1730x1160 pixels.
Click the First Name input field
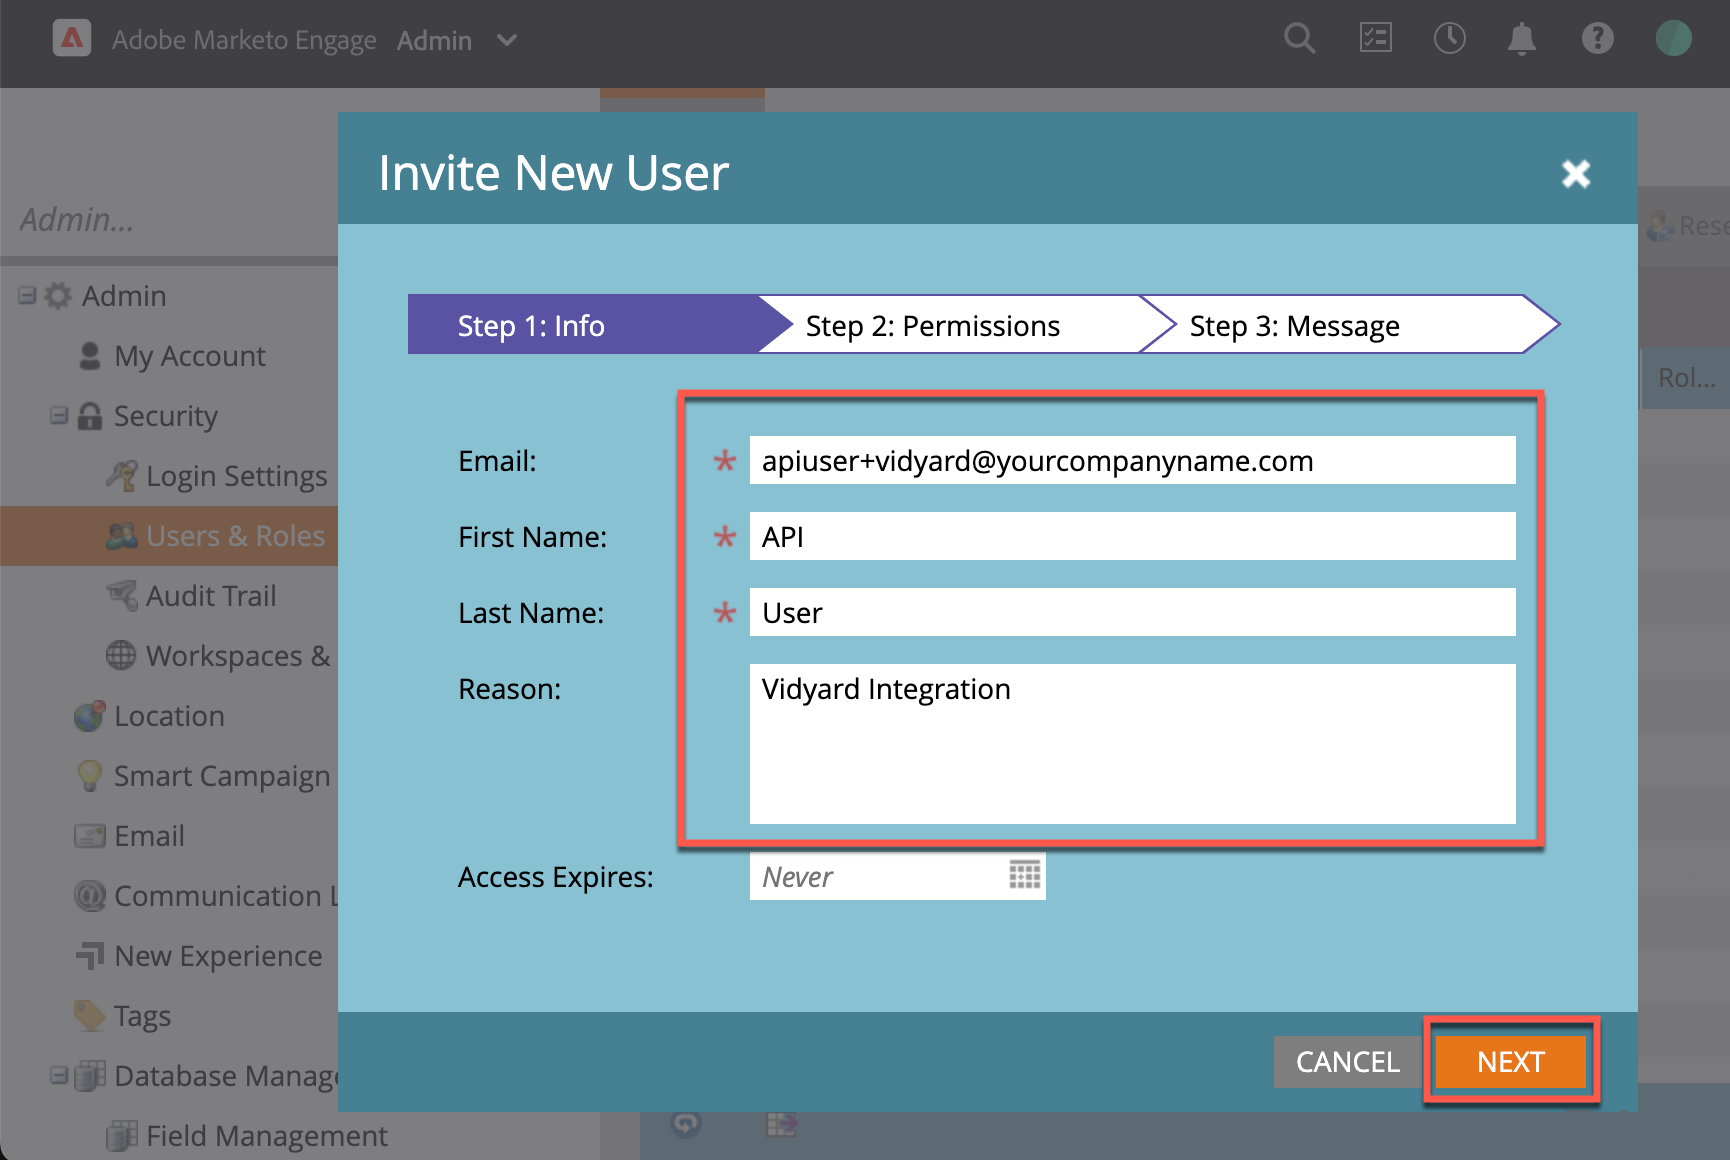(1132, 536)
